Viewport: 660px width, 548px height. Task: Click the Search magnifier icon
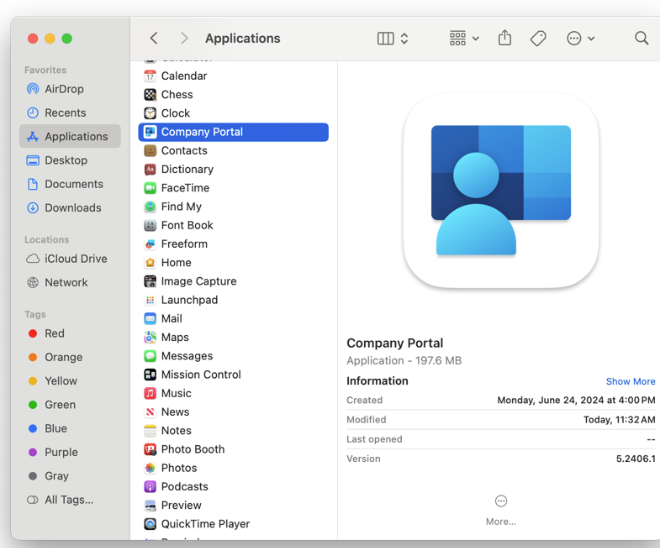[x=641, y=38]
